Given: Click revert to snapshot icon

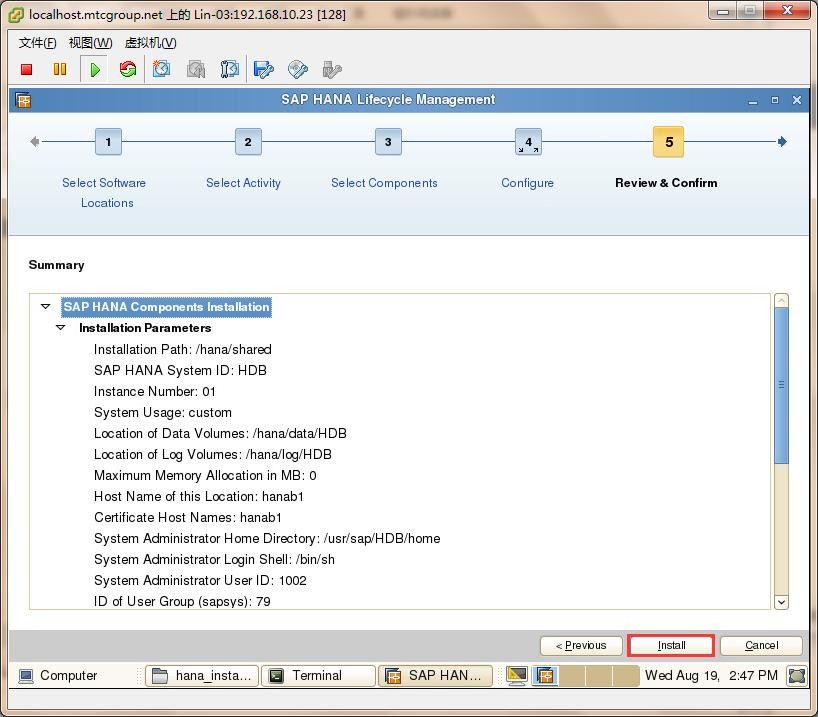Looking at the screenshot, I should [196, 69].
